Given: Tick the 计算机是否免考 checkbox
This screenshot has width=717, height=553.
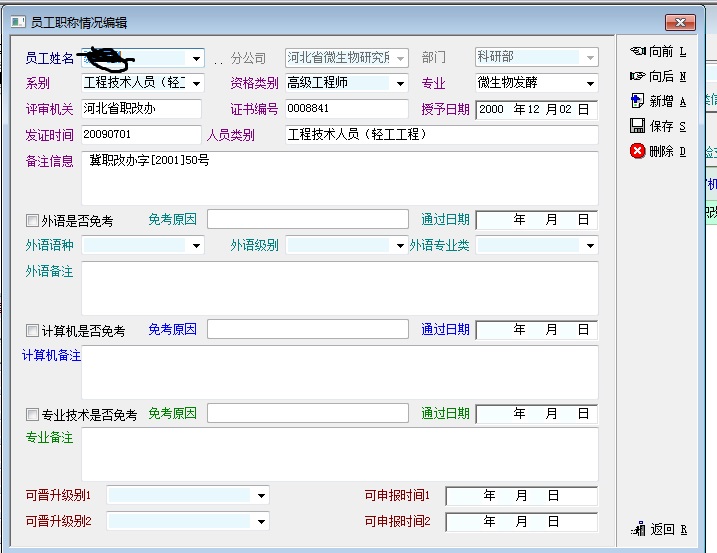Looking at the screenshot, I should (33, 330).
